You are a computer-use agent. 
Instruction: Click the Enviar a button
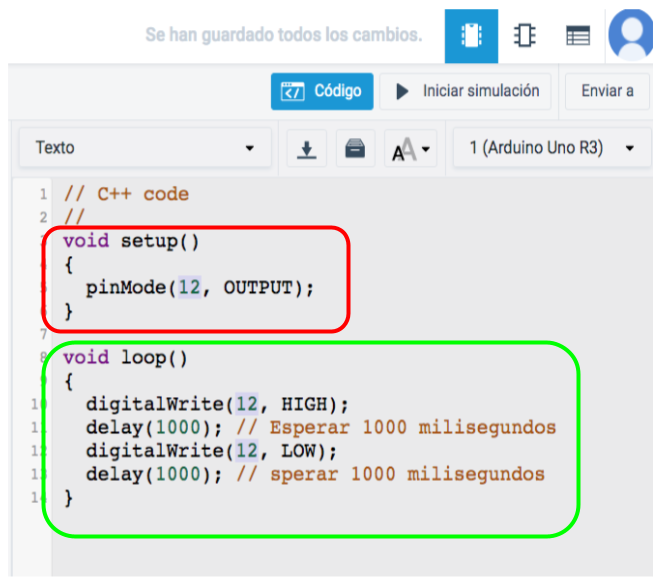click(x=607, y=91)
